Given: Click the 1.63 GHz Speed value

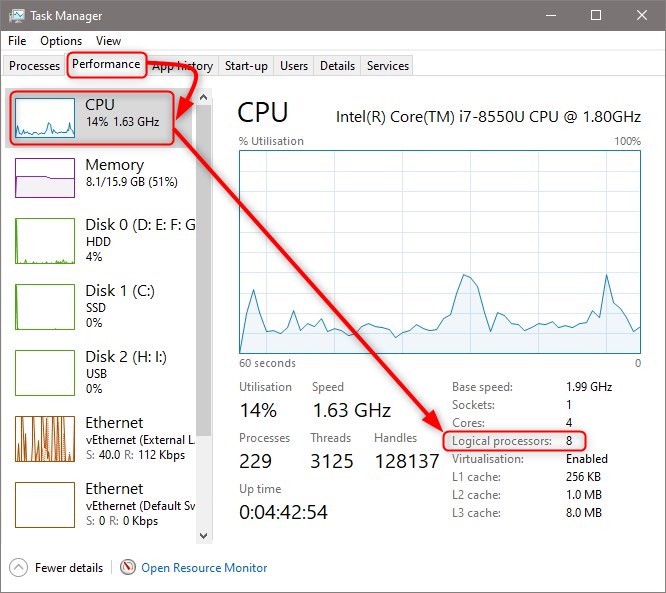Looking at the screenshot, I should point(352,410).
